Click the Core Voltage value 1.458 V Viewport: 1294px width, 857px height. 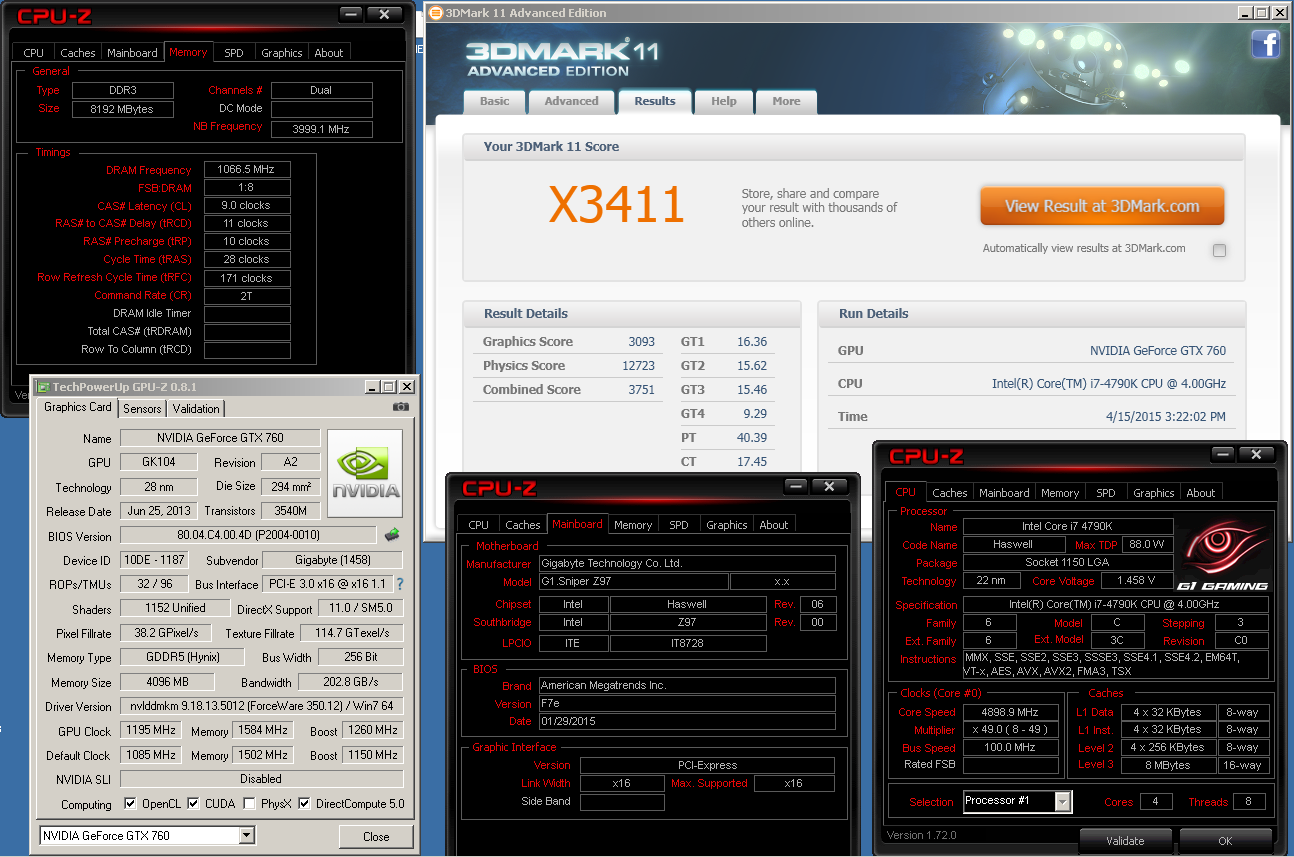[1136, 580]
